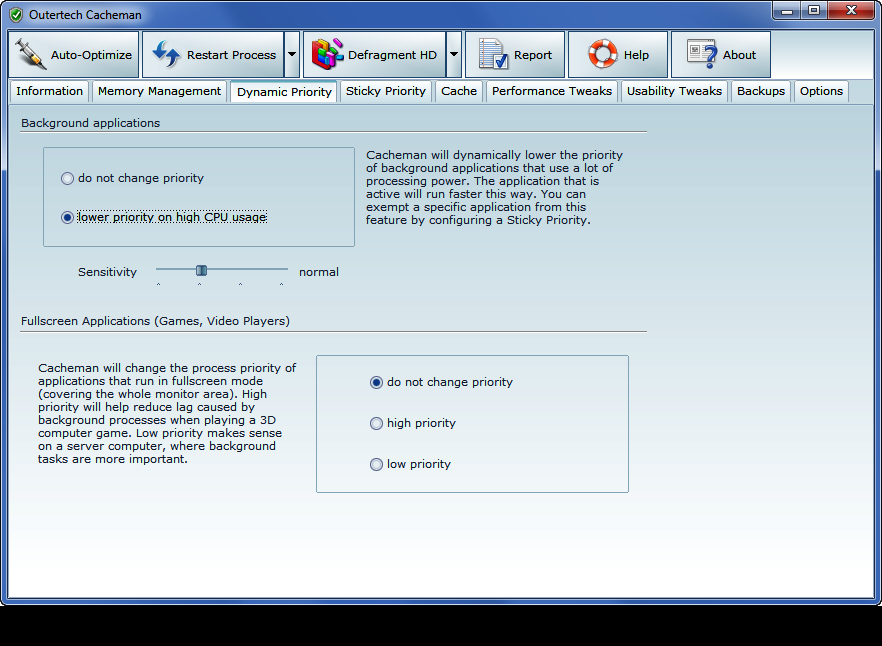Click the Cacheman shield icon in title bar
Image resolution: width=882 pixels, height=646 pixels.
tap(16, 15)
